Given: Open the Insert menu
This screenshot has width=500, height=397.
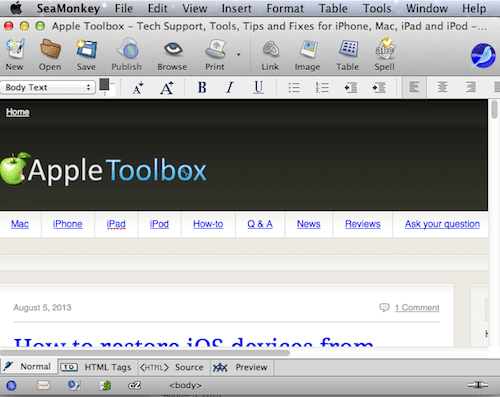Looking at the screenshot, I should click(x=237, y=8).
